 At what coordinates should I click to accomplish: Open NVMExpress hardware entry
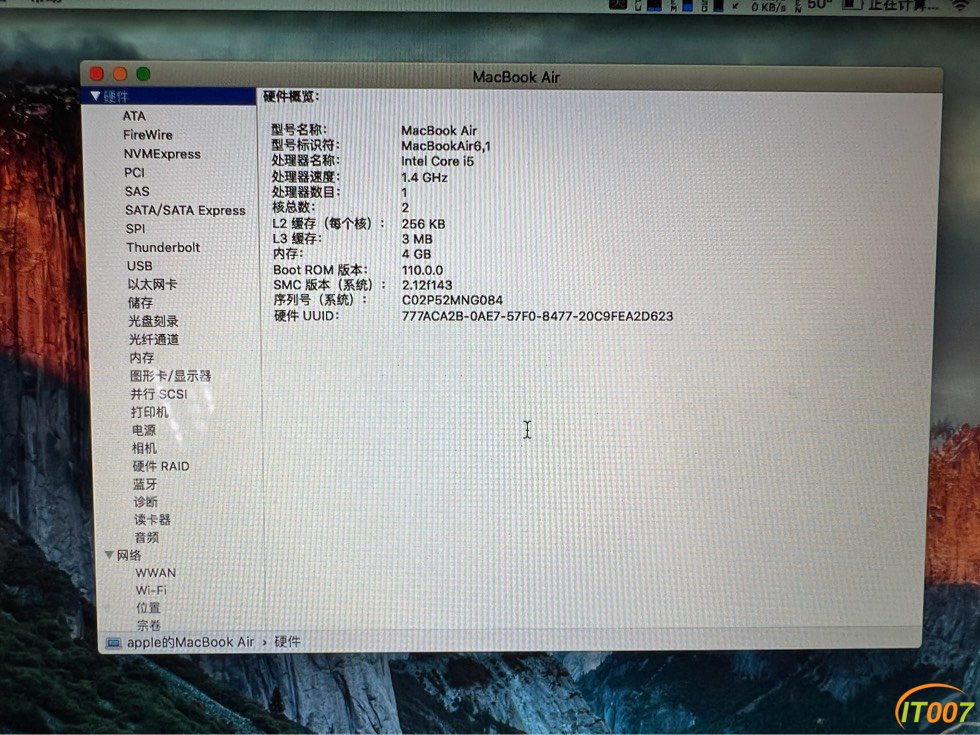[162, 154]
